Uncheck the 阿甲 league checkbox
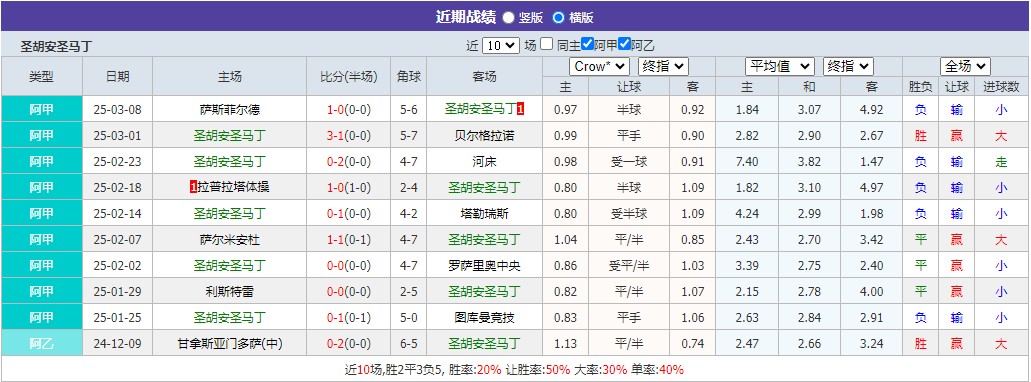The image size is (1031, 382). click(x=588, y=45)
